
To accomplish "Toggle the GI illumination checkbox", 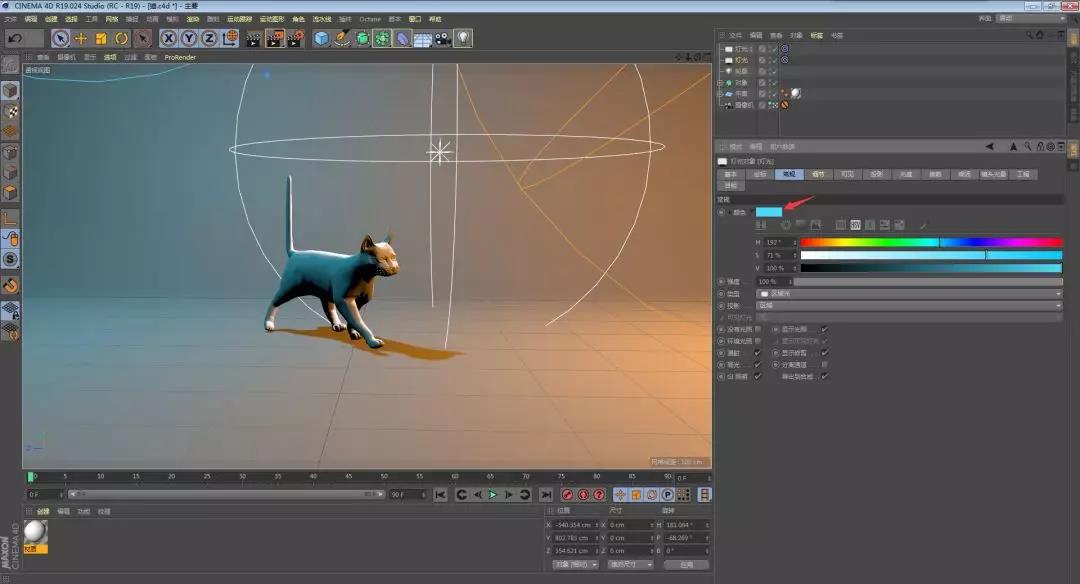I will (x=757, y=376).
